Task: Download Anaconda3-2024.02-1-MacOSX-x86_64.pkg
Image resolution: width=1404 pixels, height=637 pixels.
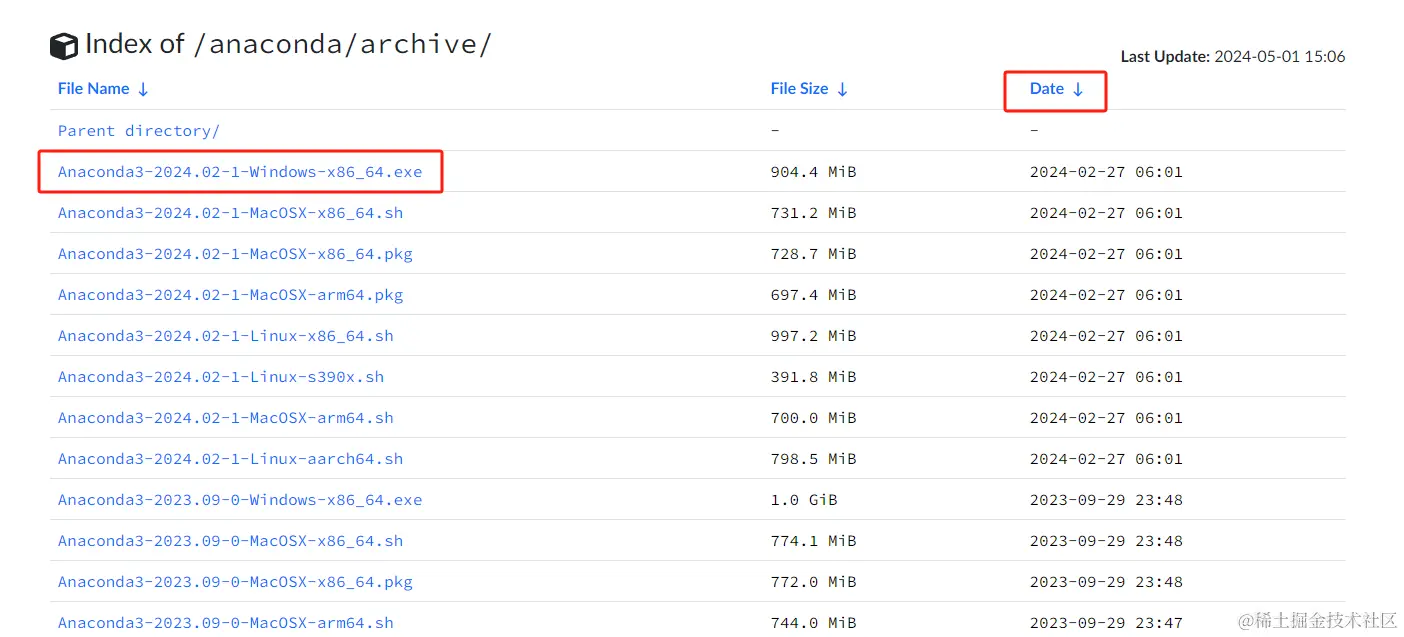Action: [235, 254]
